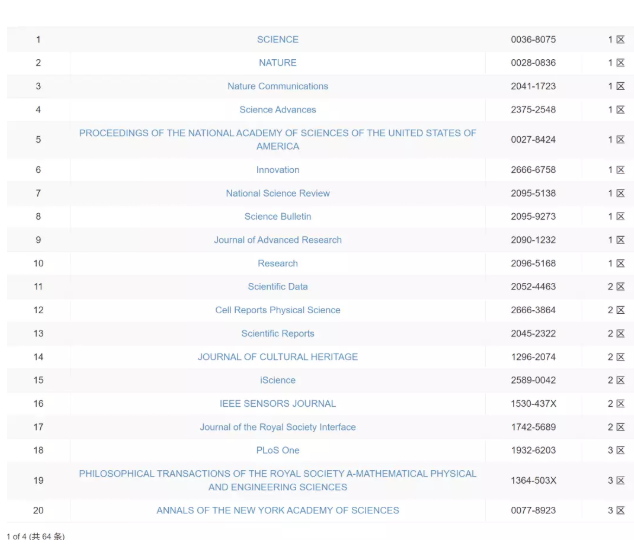Select ISSN 2090-1232 cell
Screen dimensions: 634x546
[533, 240]
